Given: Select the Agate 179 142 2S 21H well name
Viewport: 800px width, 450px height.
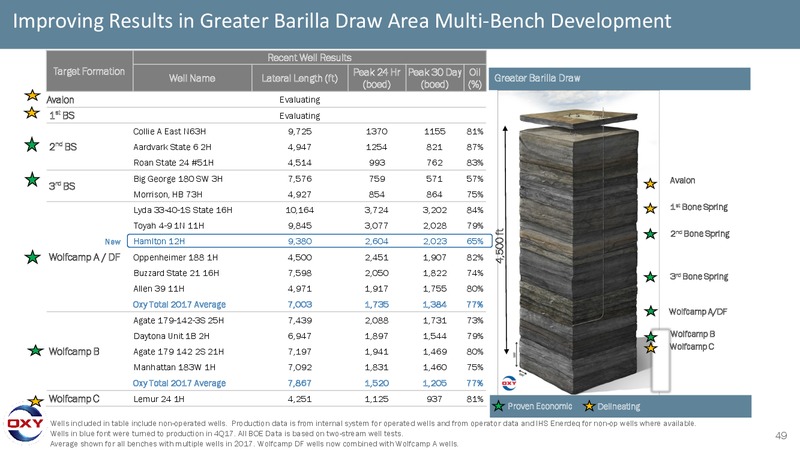Looking at the screenshot, I should 179,352.
